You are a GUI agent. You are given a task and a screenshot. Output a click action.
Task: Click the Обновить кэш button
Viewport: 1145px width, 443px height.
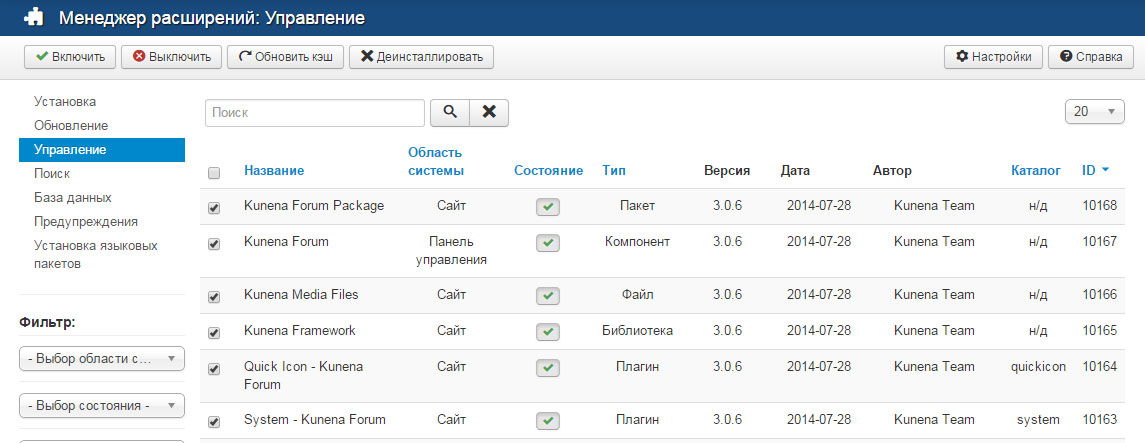point(286,57)
